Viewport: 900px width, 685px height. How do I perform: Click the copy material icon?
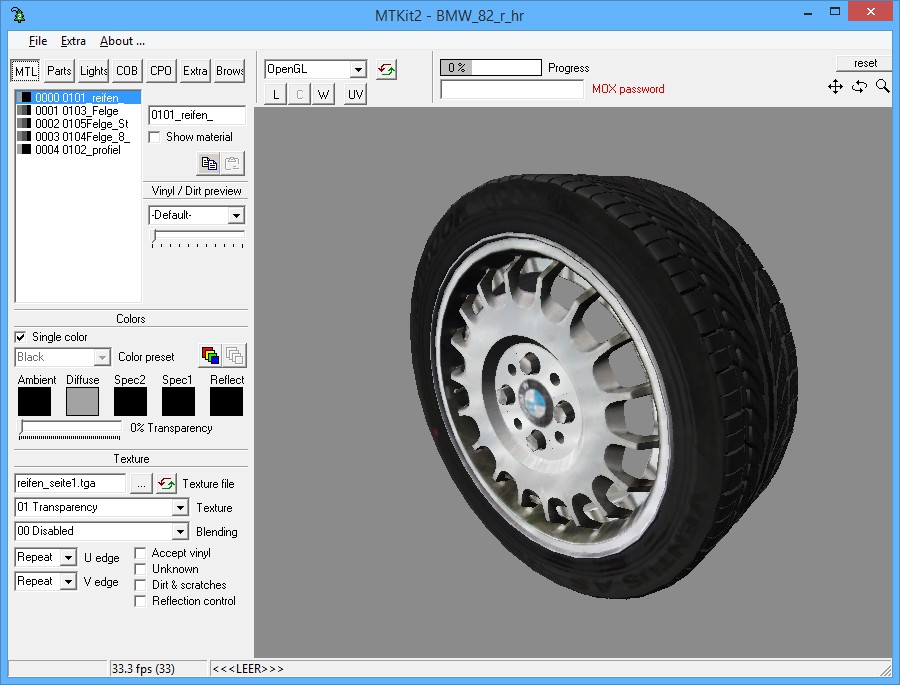pos(209,163)
